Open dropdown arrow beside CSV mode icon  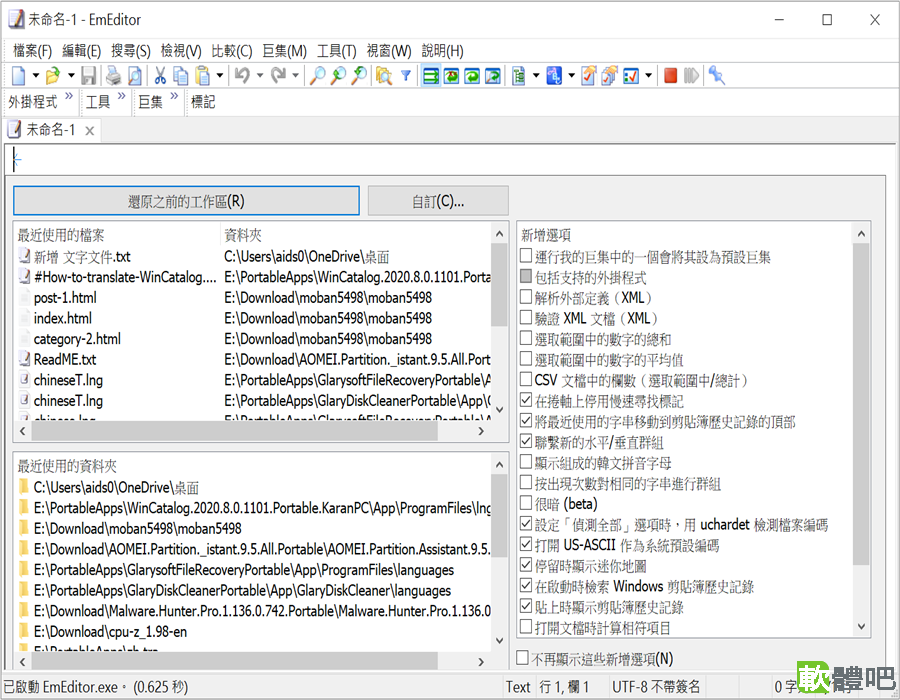point(536,76)
